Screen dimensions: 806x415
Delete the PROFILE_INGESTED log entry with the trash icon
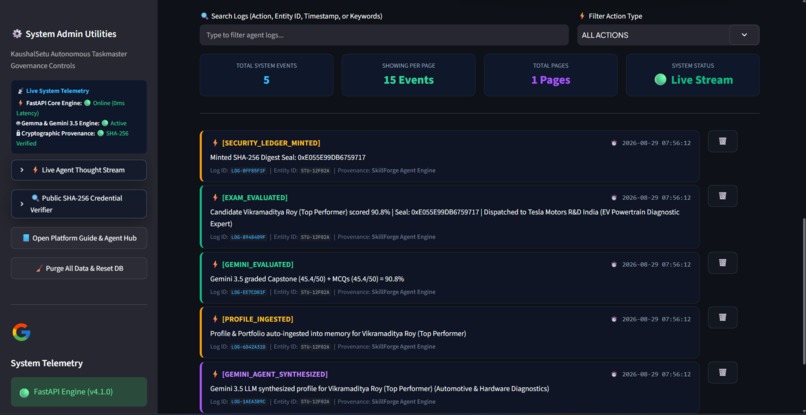point(722,318)
